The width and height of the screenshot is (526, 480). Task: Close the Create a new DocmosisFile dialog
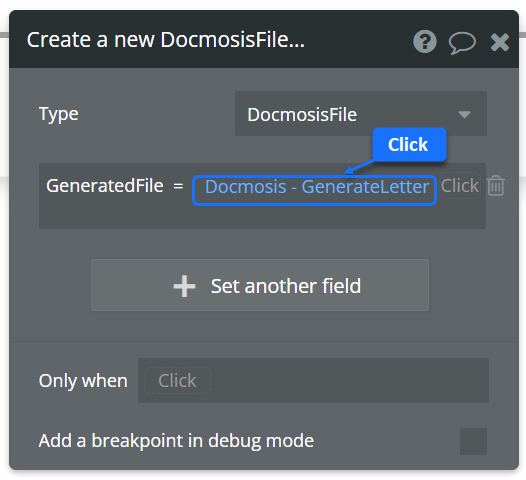click(x=500, y=42)
